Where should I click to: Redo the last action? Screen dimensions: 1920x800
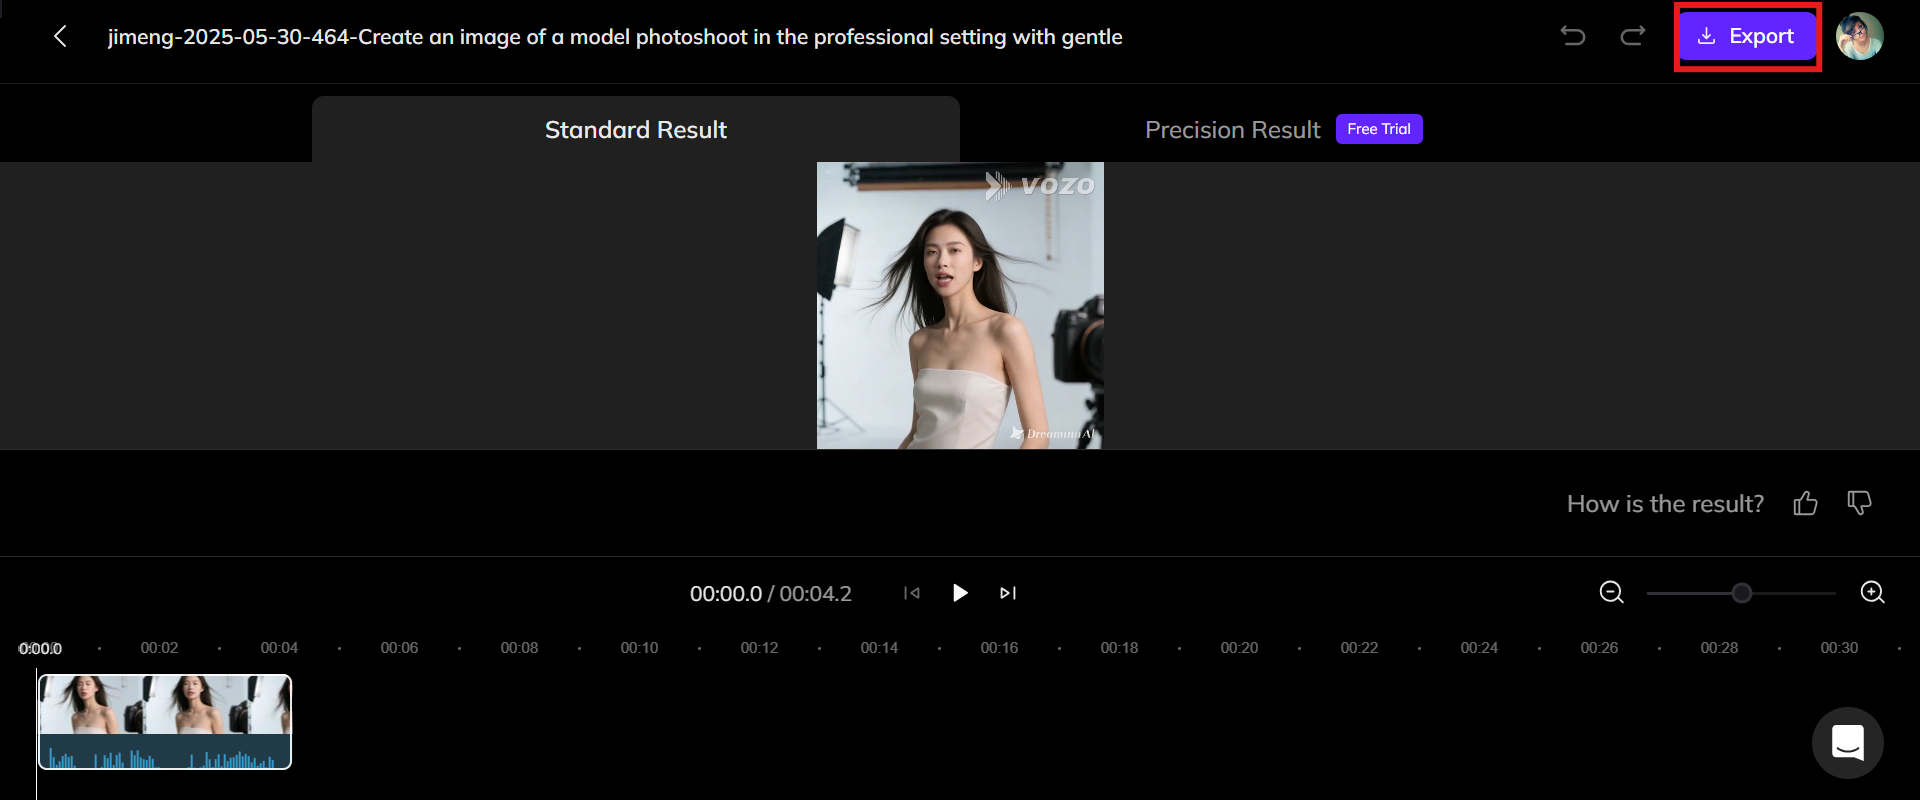click(1633, 36)
